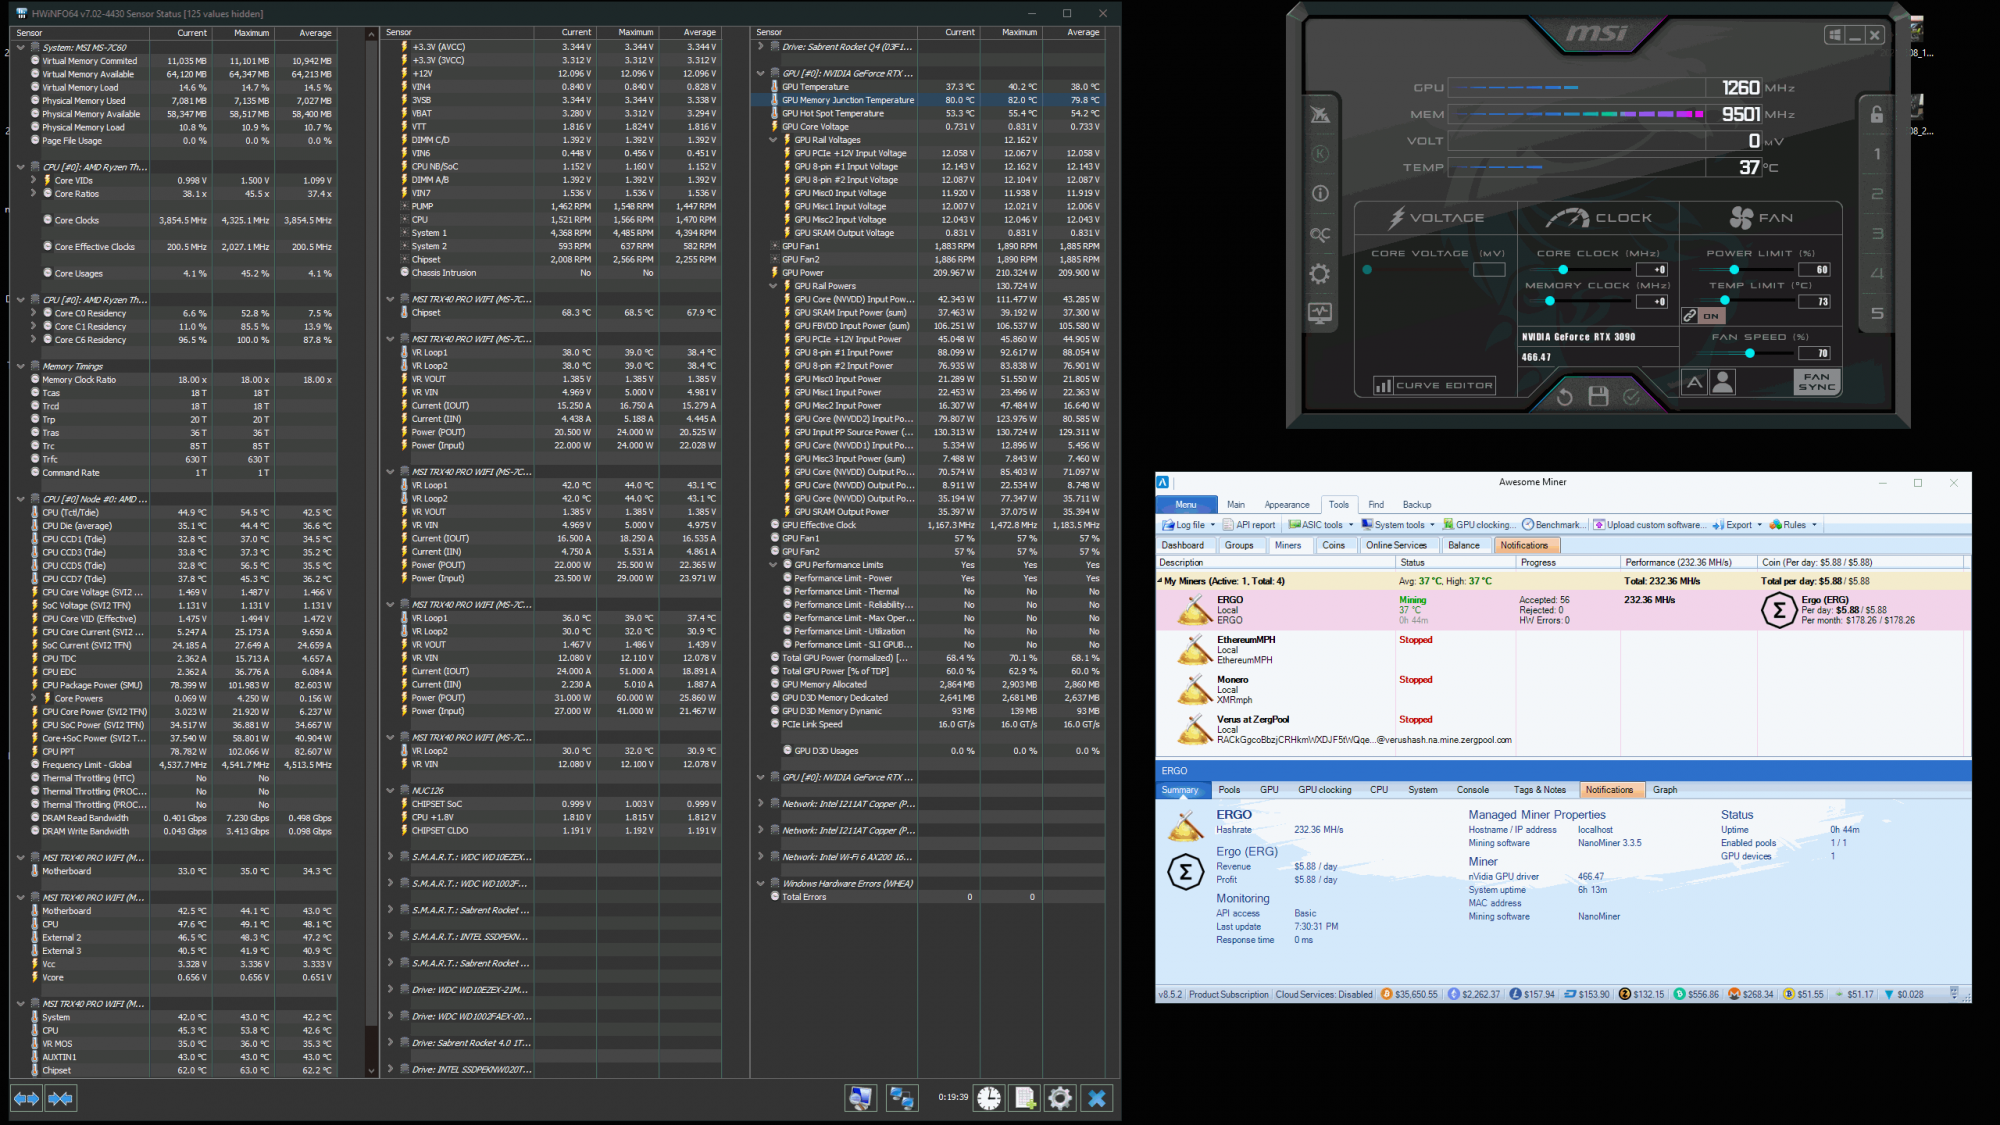Click the HWiNFO clock reset icon

(x=989, y=1098)
